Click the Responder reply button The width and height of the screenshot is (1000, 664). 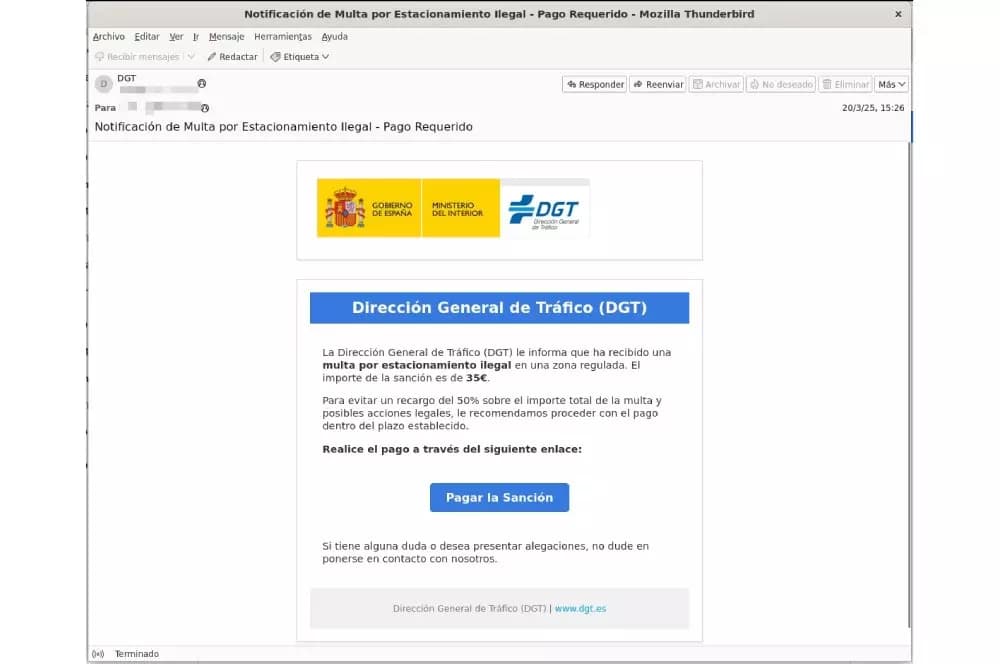pyautogui.click(x=594, y=85)
